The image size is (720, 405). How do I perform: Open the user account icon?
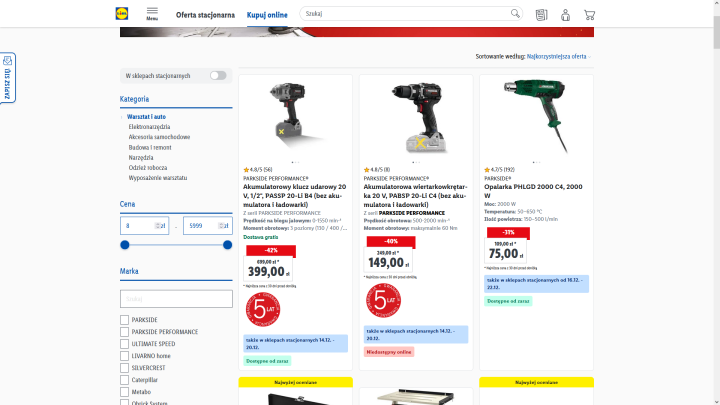tap(565, 15)
